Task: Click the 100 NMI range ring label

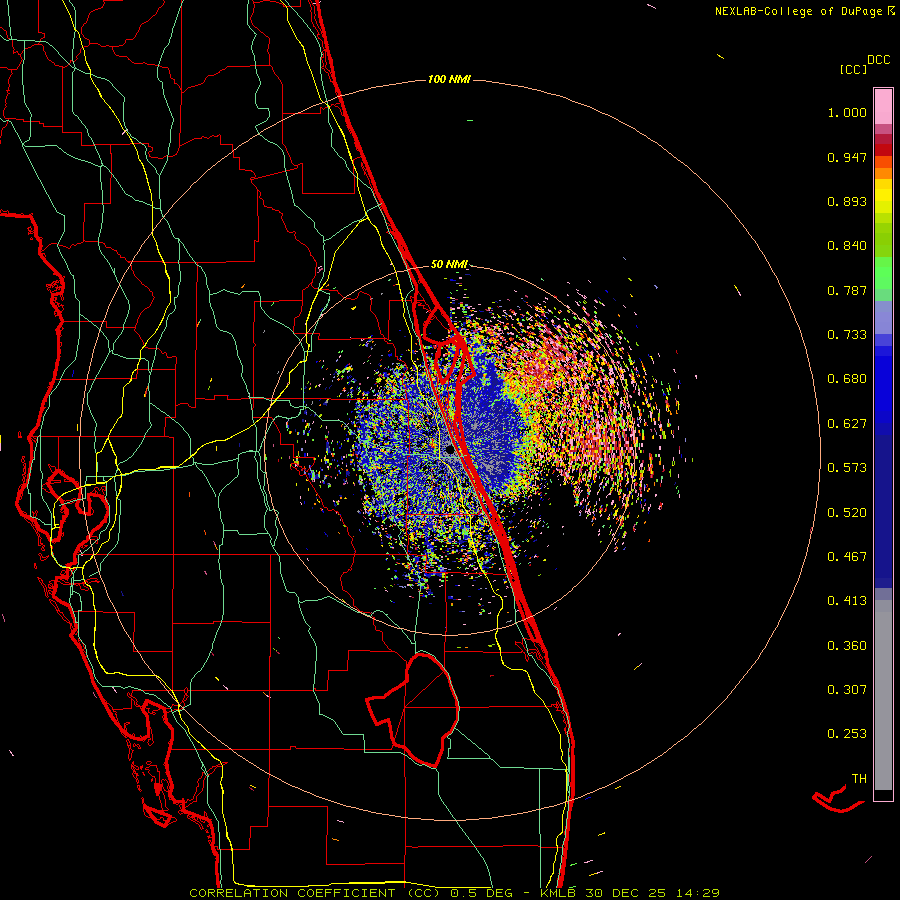Action: tap(449, 79)
